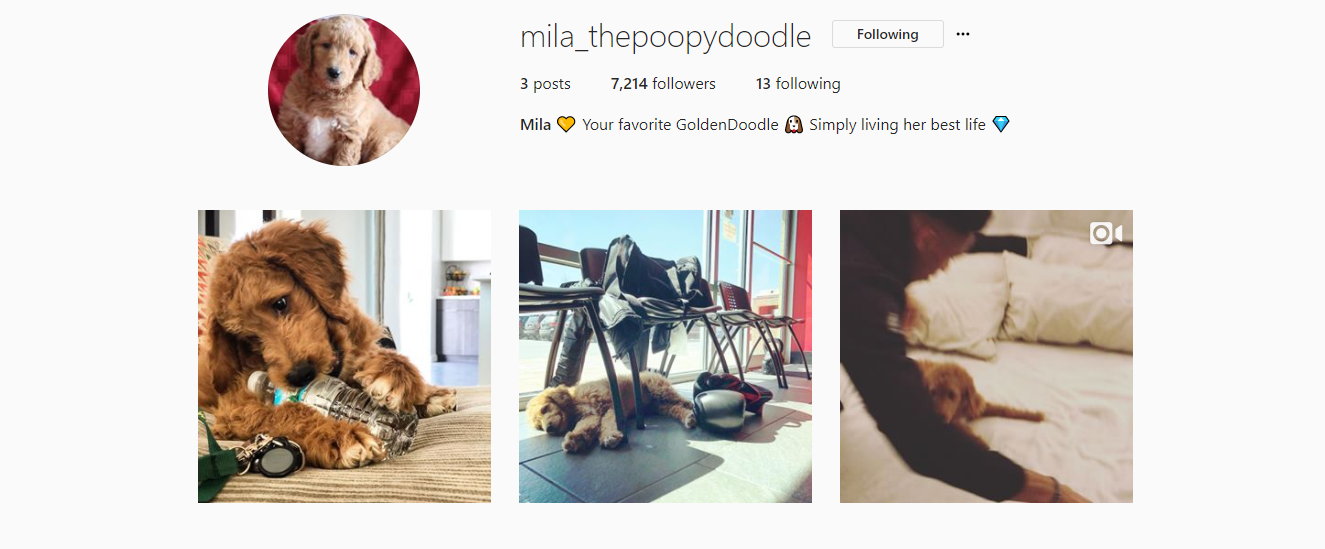The width and height of the screenshot is (1325, 549).
Task: View the 7,214 followers list
Action: coord(663,84)
